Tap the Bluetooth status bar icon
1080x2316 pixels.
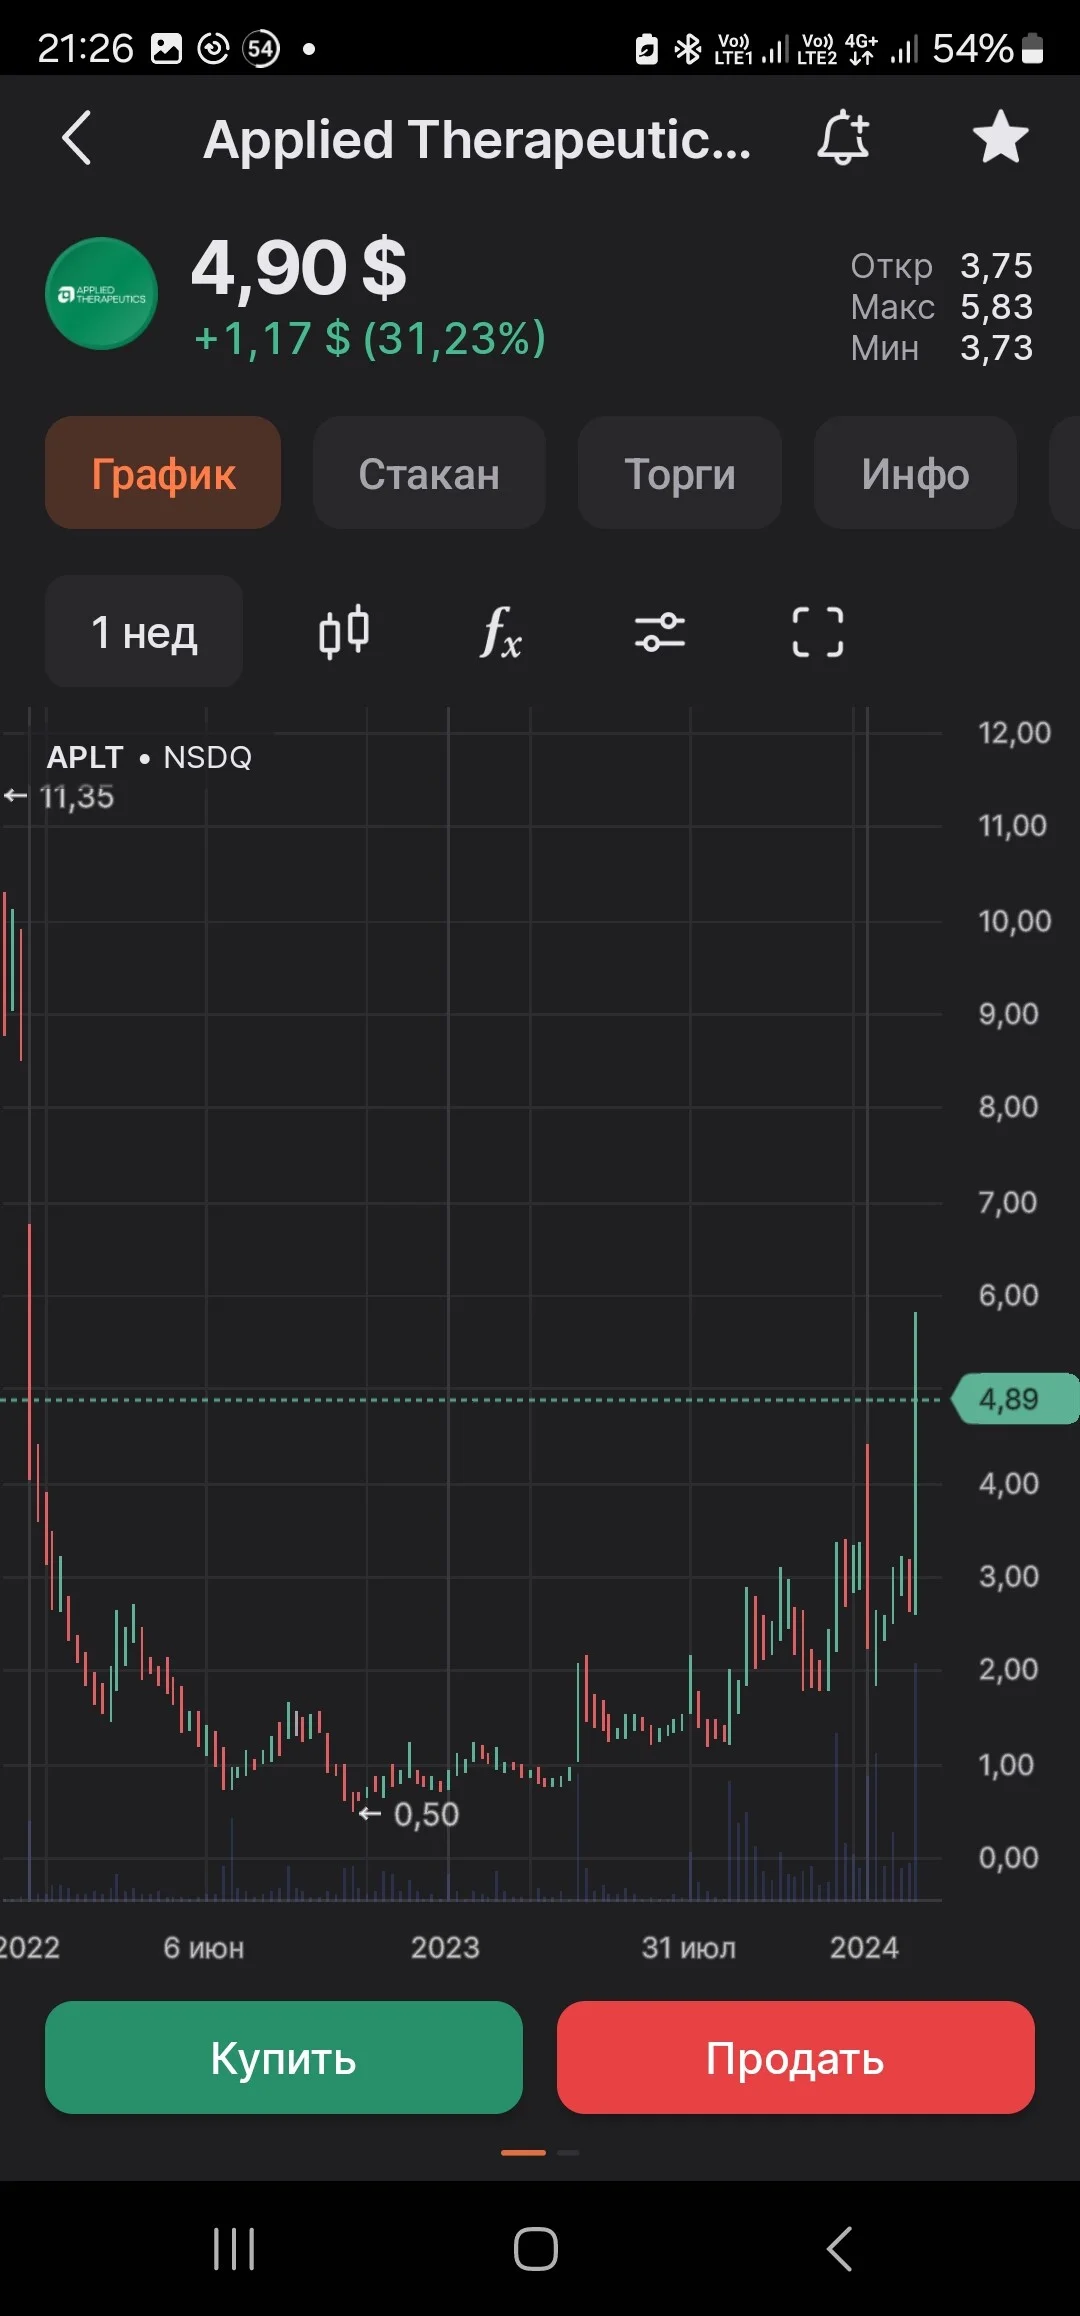(688, 48)
